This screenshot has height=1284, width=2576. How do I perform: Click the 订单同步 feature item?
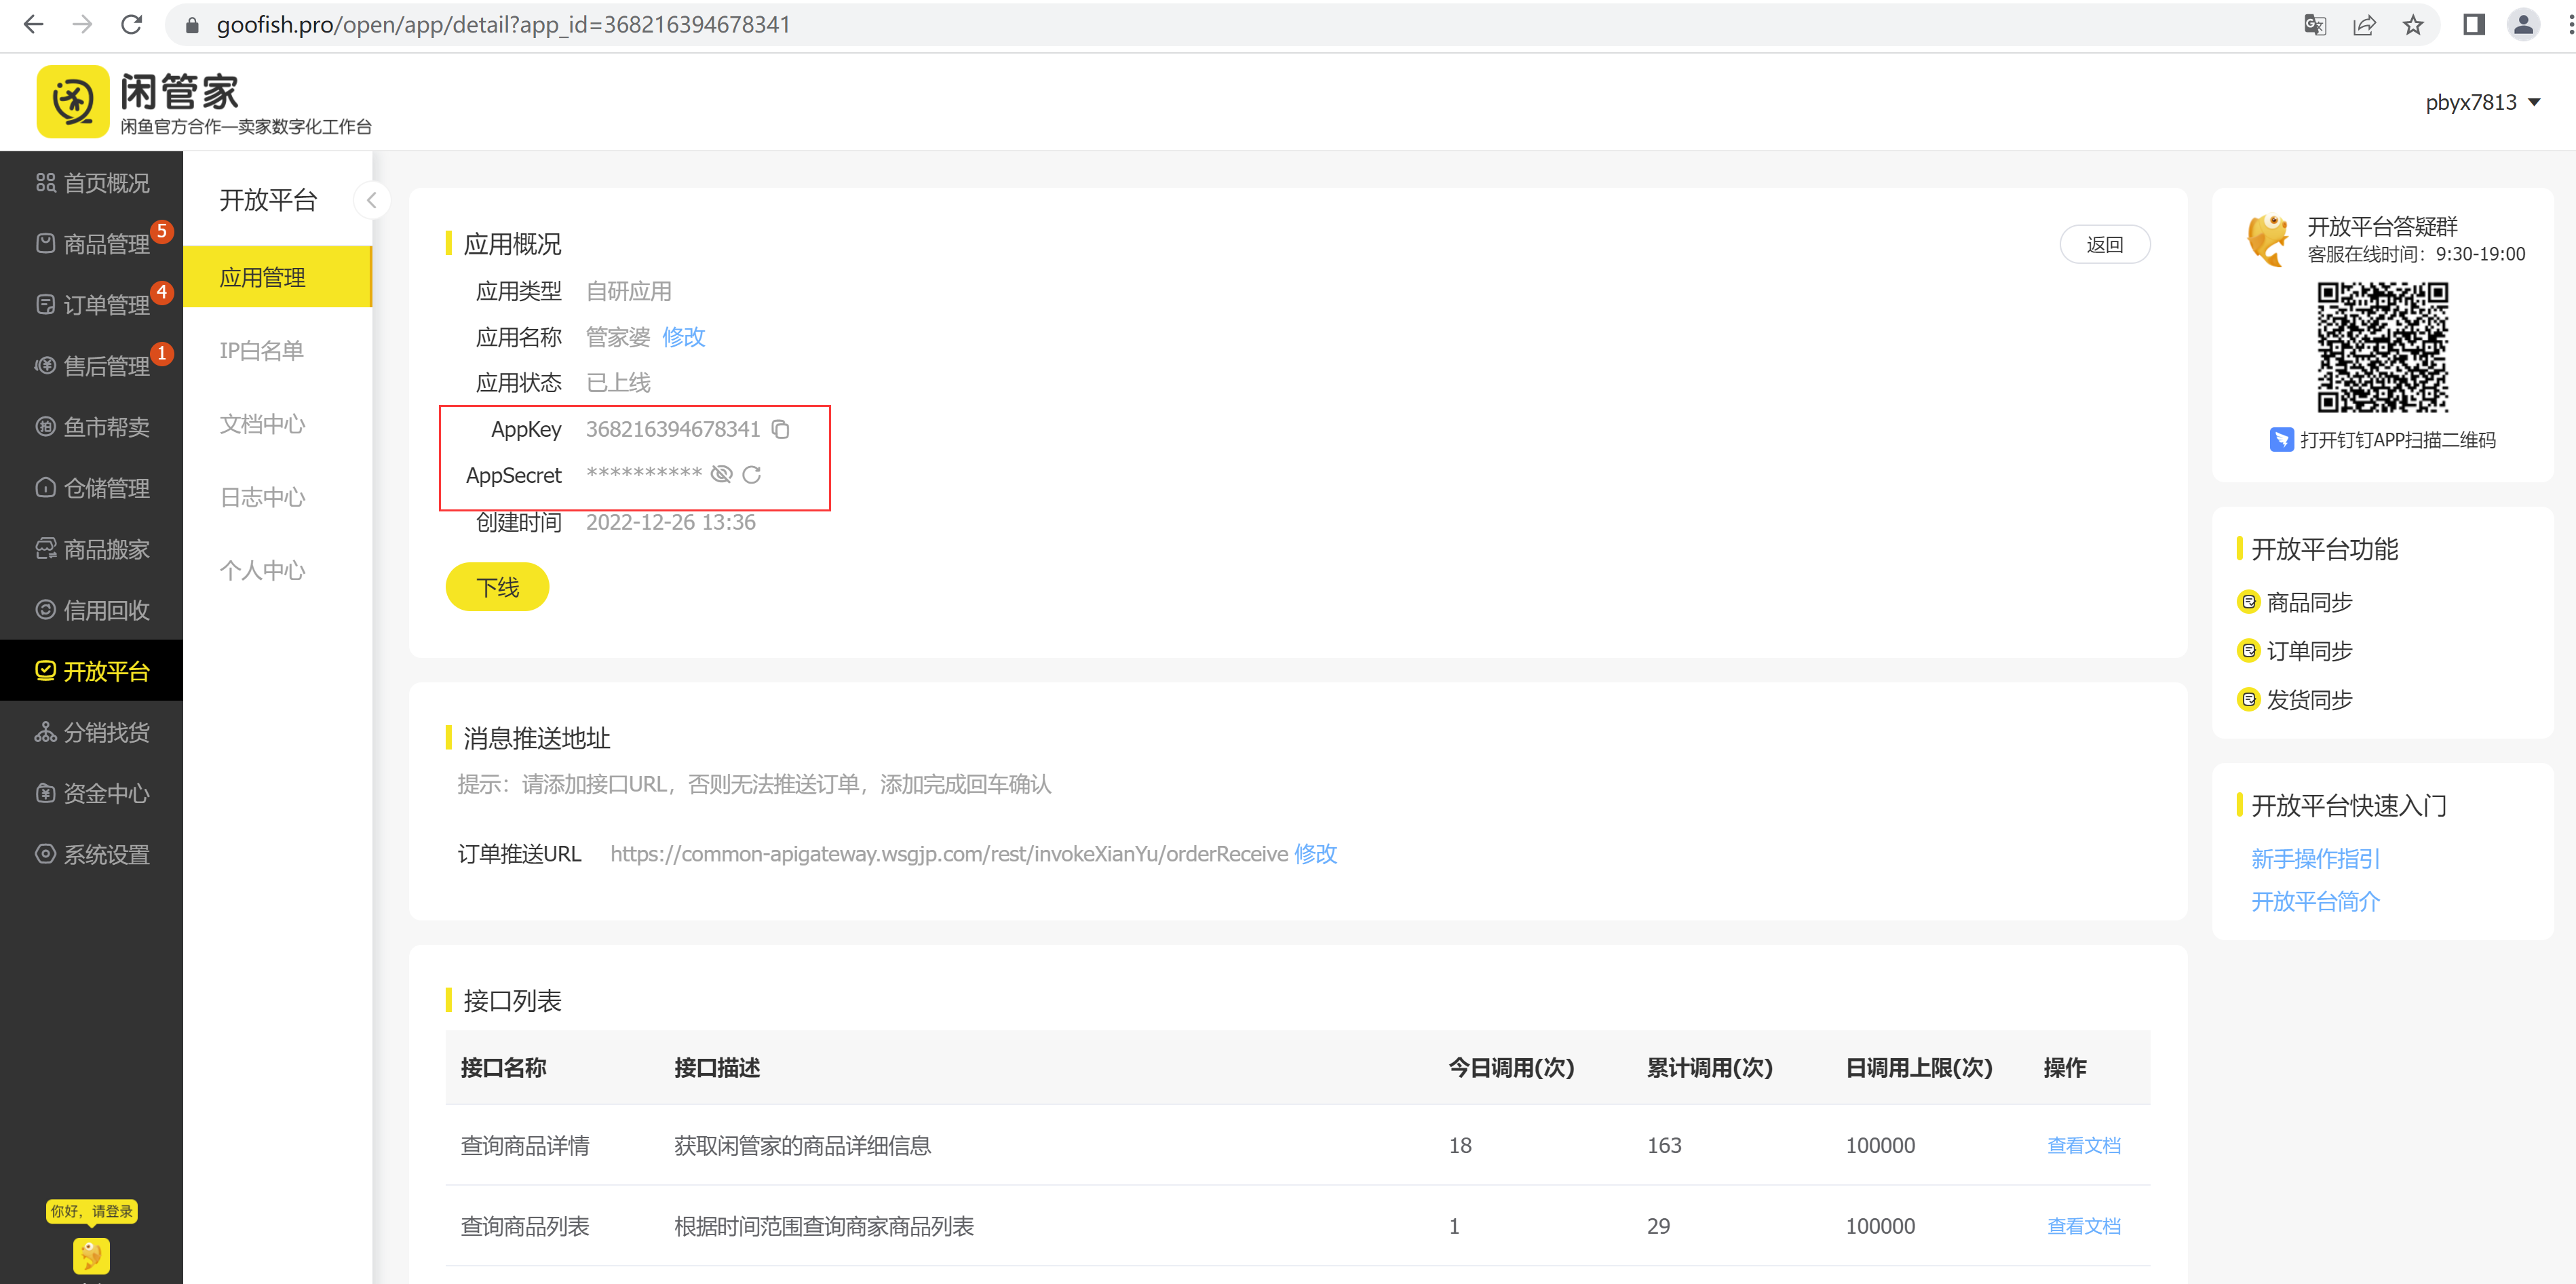[2295, 651]
